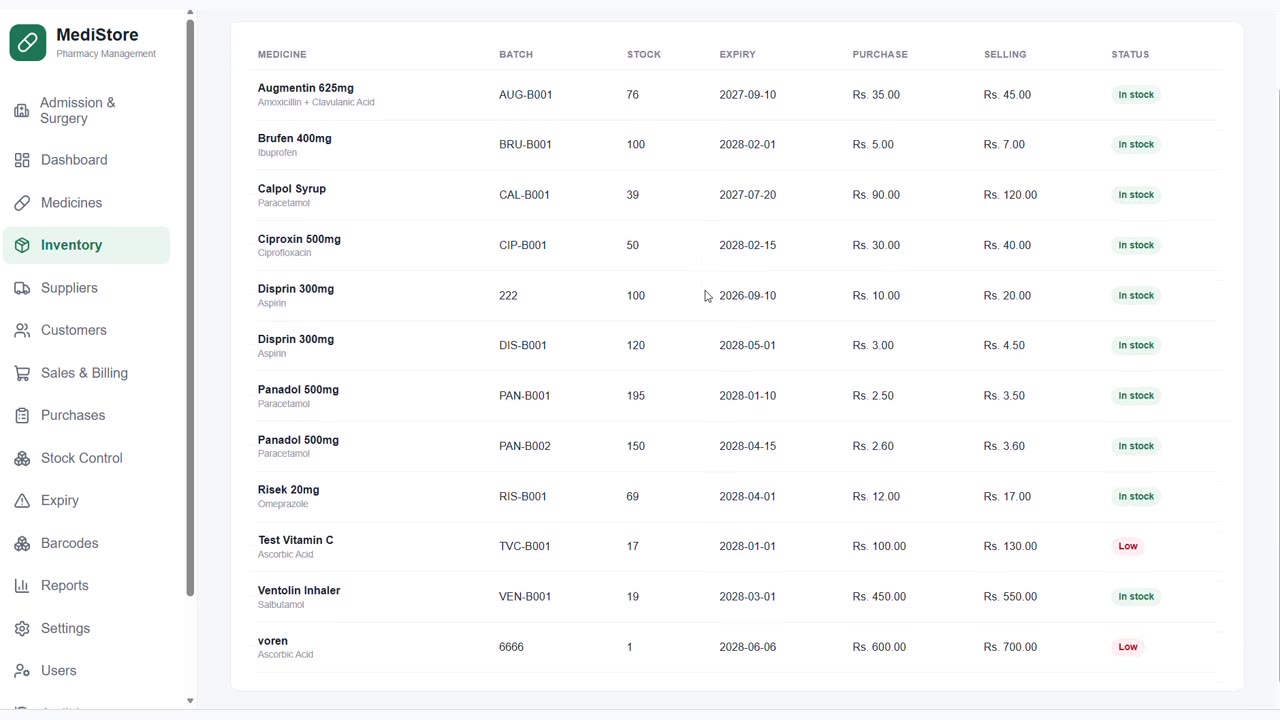The width and height of the screenshot is (1280, 720).
Task: Click the sidebar scroll down arrow
Action: click(190, 701)
